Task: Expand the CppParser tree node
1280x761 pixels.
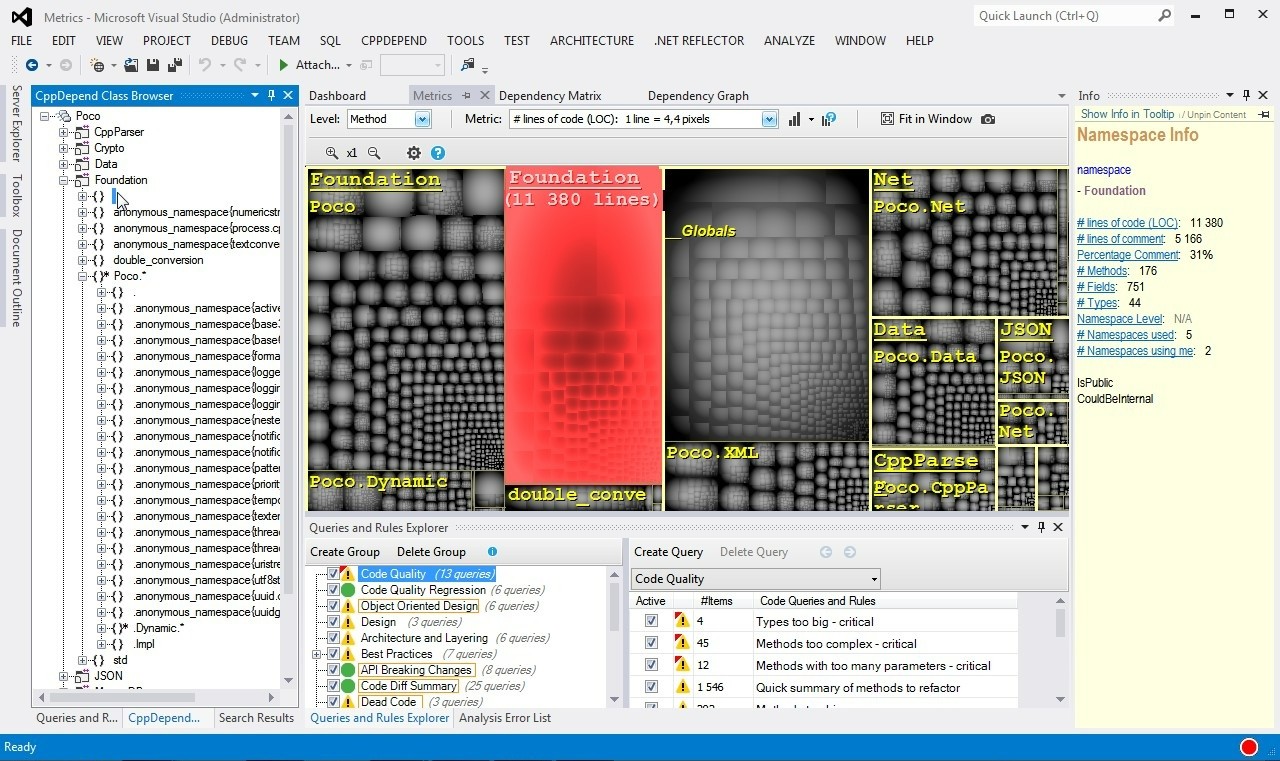Action: tap(64, 132)
